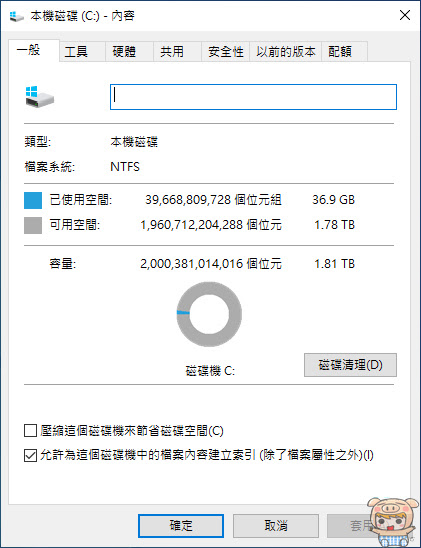421x548 pixels.
Task: Select the 1.81 TB capacity value
Action: tap(334, 264)
